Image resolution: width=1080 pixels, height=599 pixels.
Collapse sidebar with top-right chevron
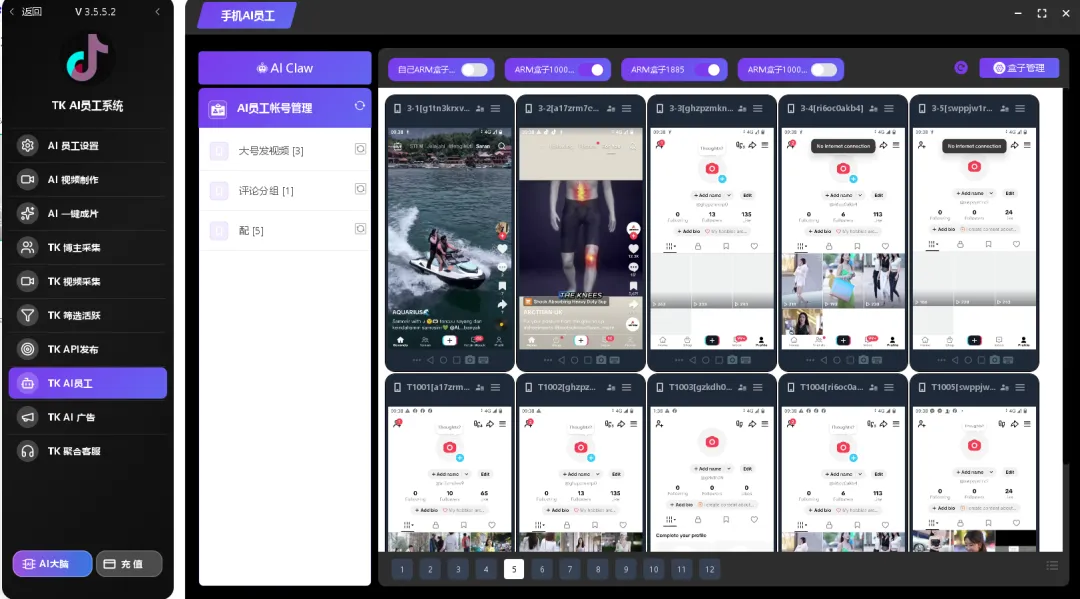pyautogui.click(x=157, y=12)
